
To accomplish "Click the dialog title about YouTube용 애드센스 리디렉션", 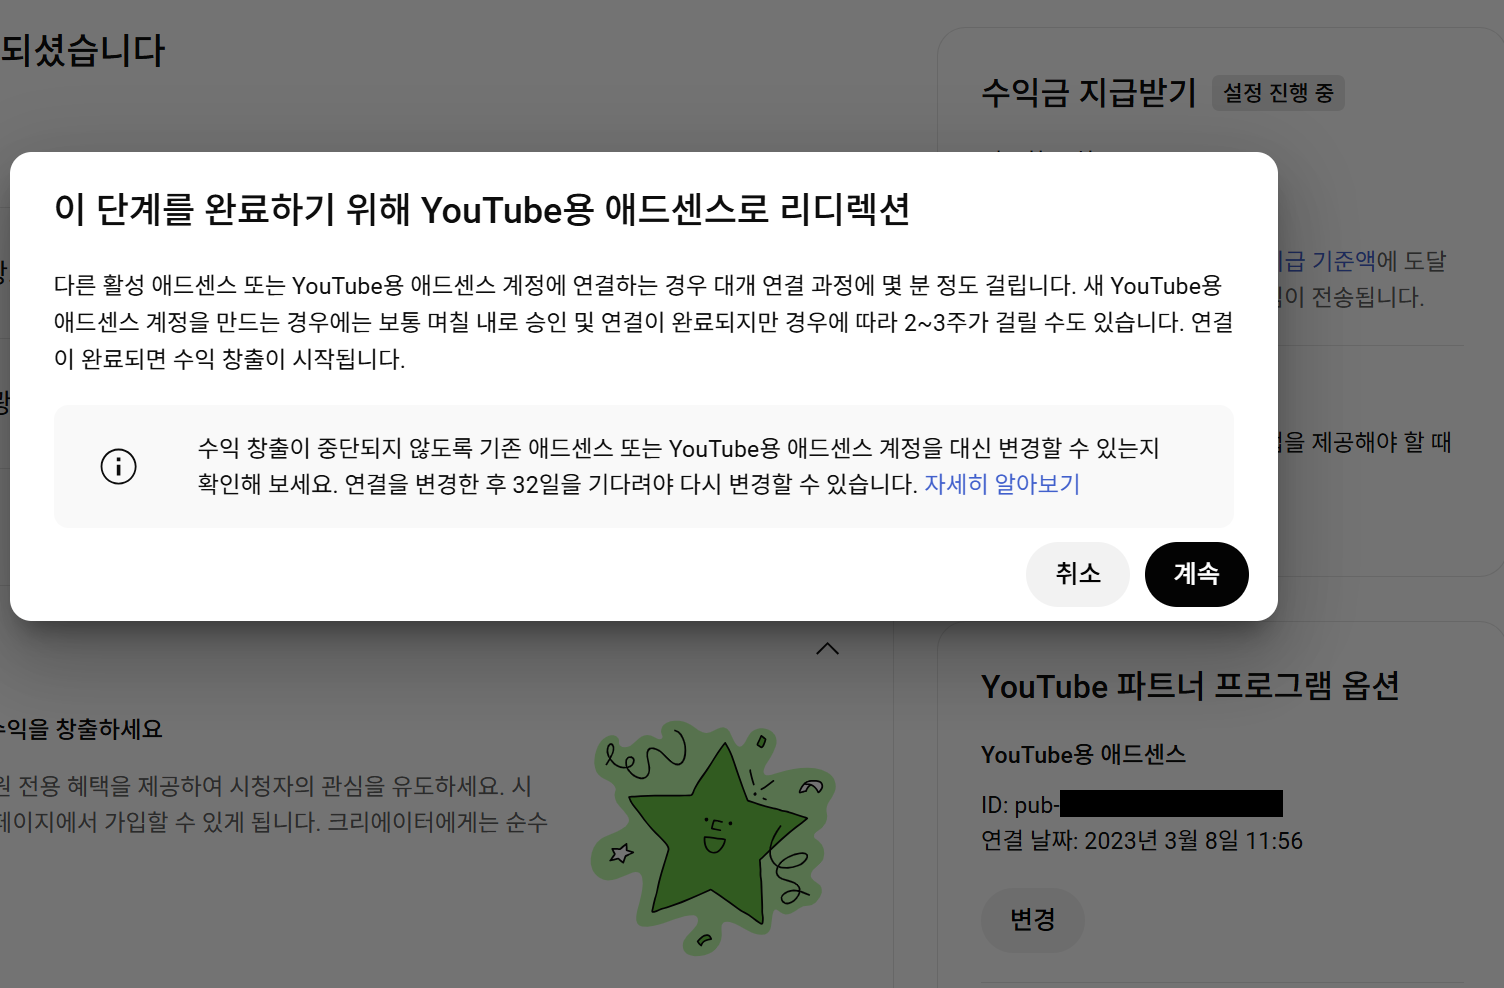I will point(482,210).
